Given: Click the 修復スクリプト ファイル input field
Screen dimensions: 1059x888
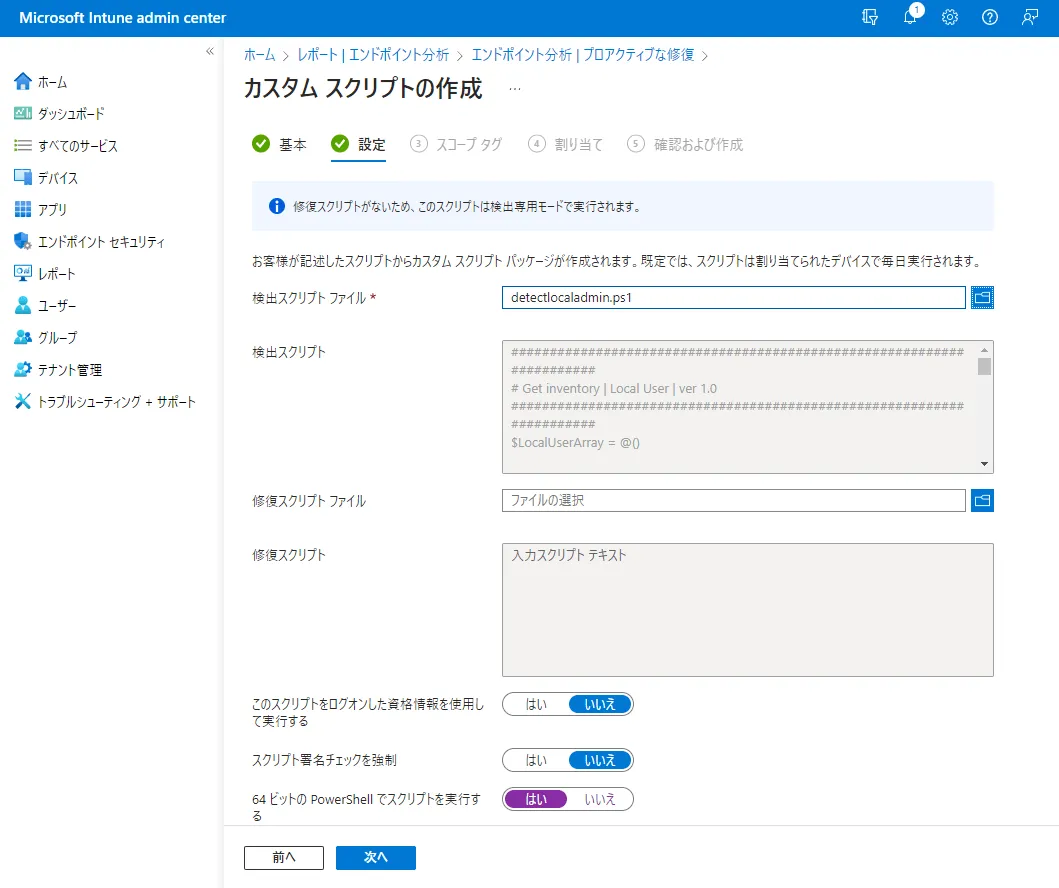Looking at the screenshot, I should pyautogui.click(x=733, y=501).
